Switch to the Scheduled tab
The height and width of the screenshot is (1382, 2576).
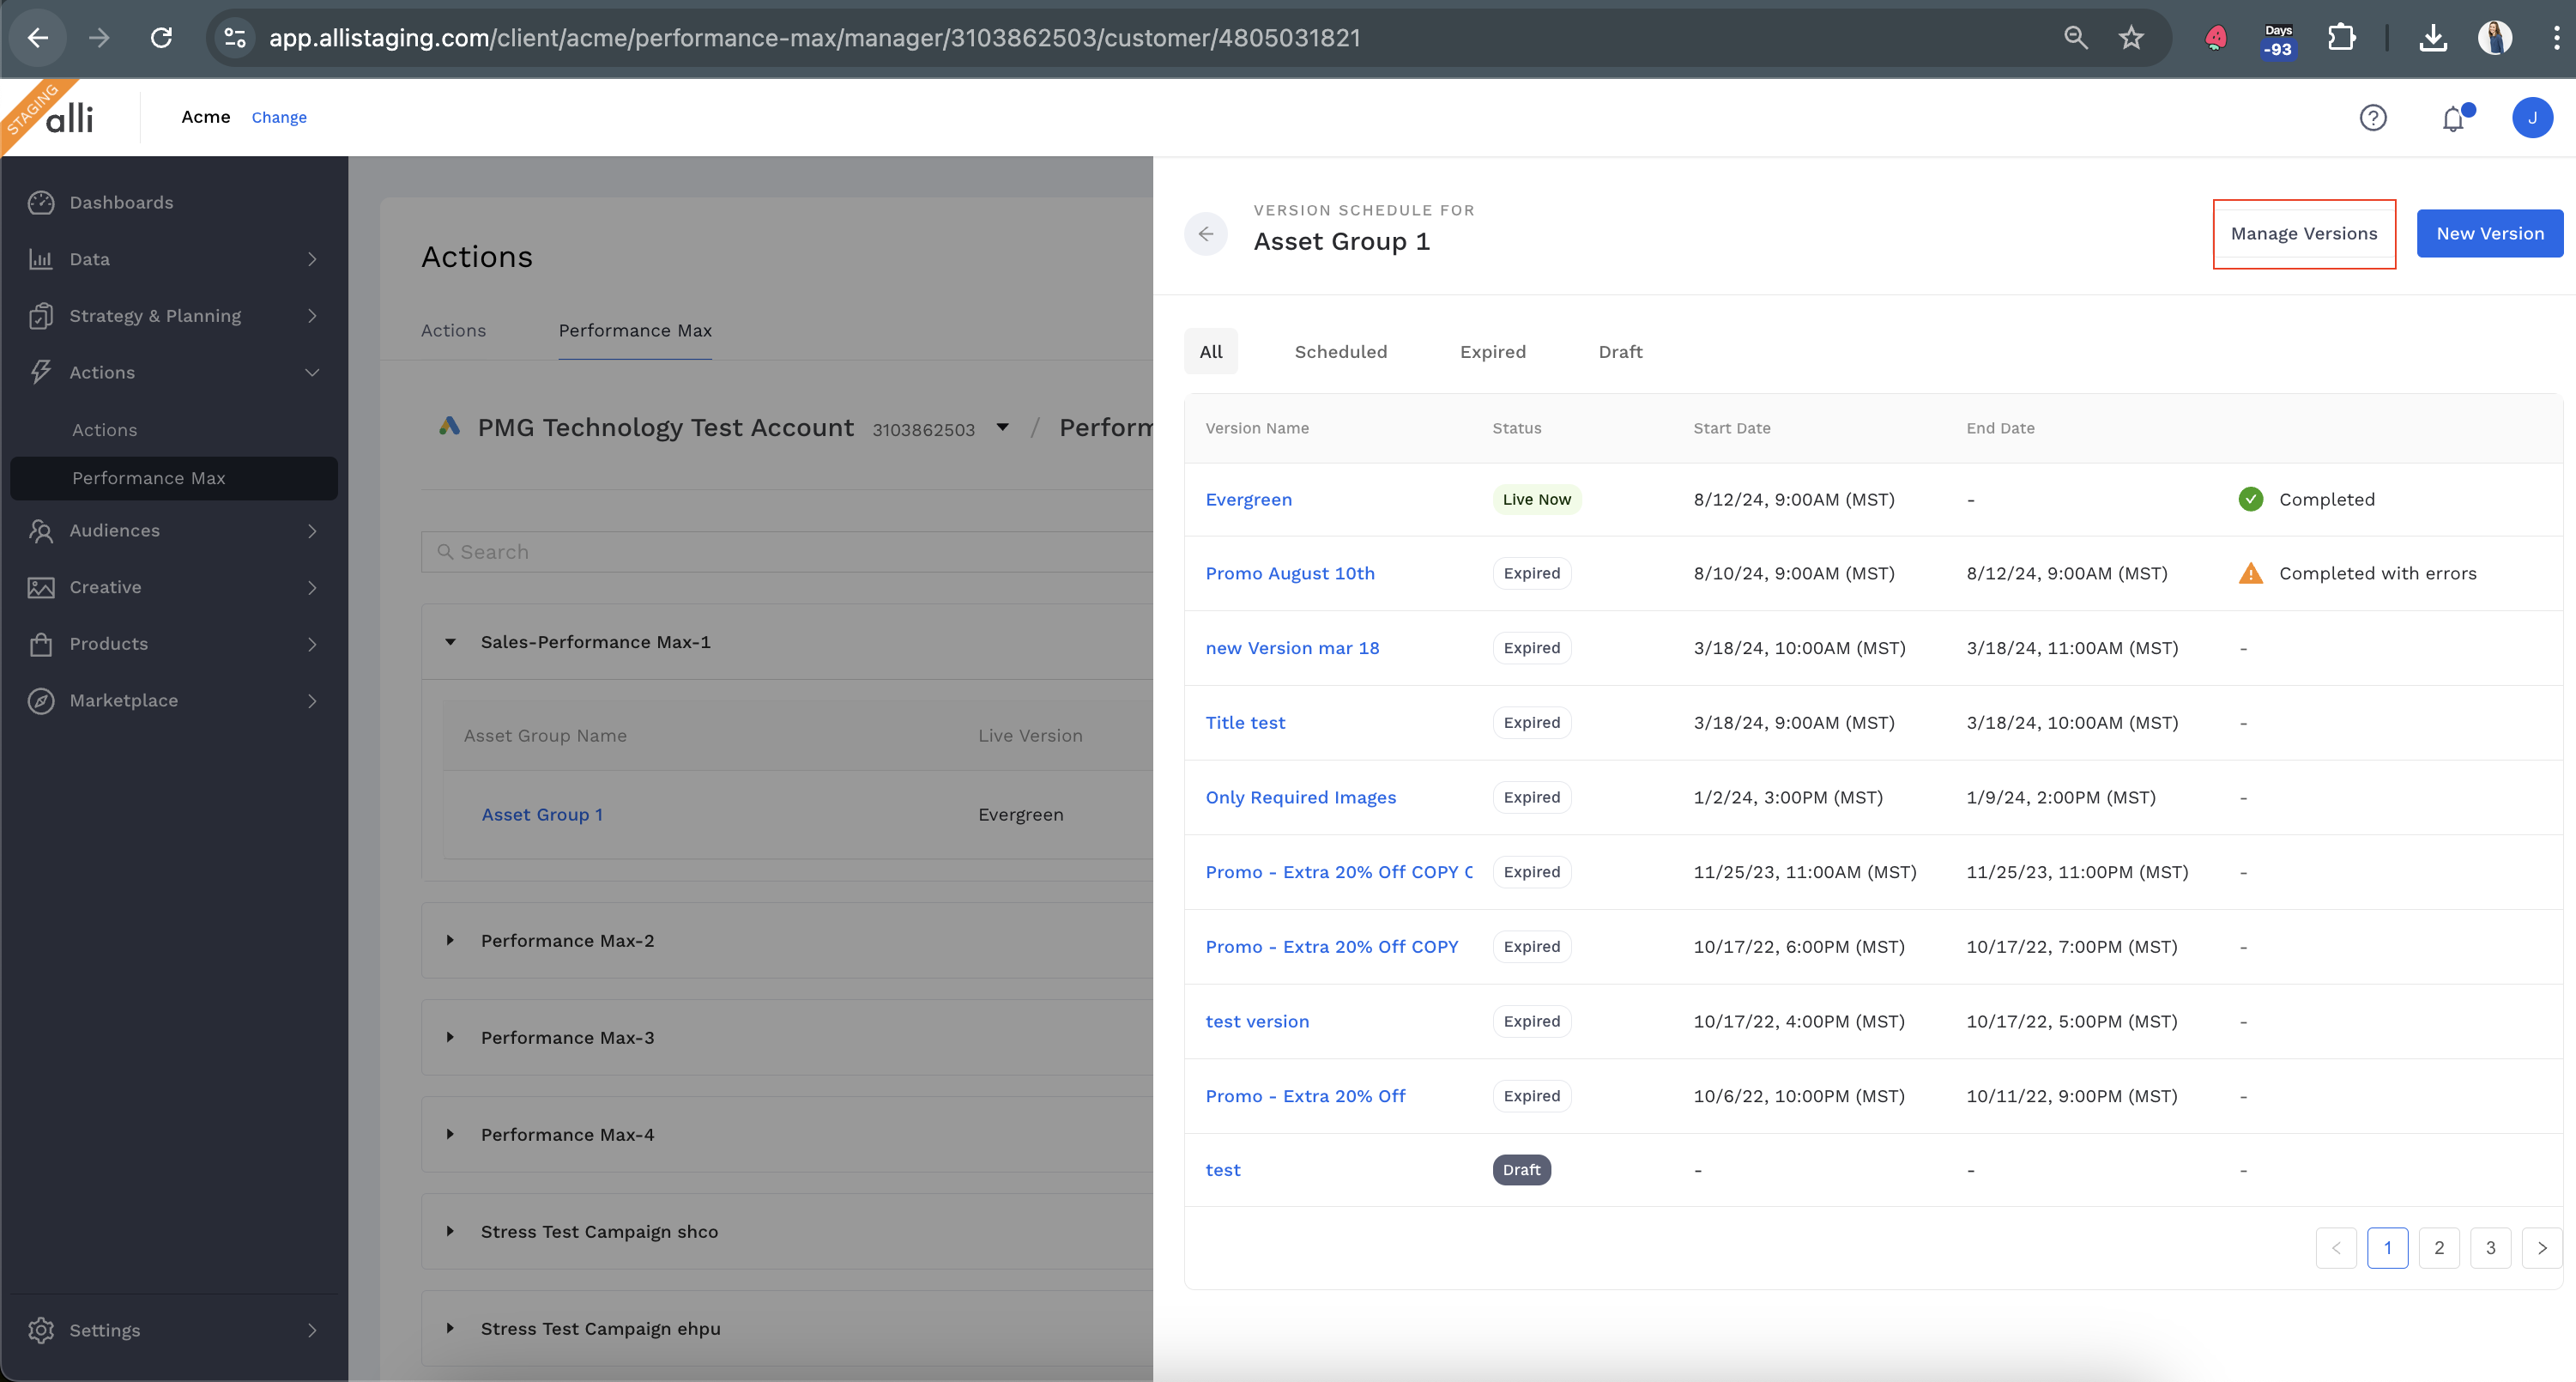(1340, 352)
